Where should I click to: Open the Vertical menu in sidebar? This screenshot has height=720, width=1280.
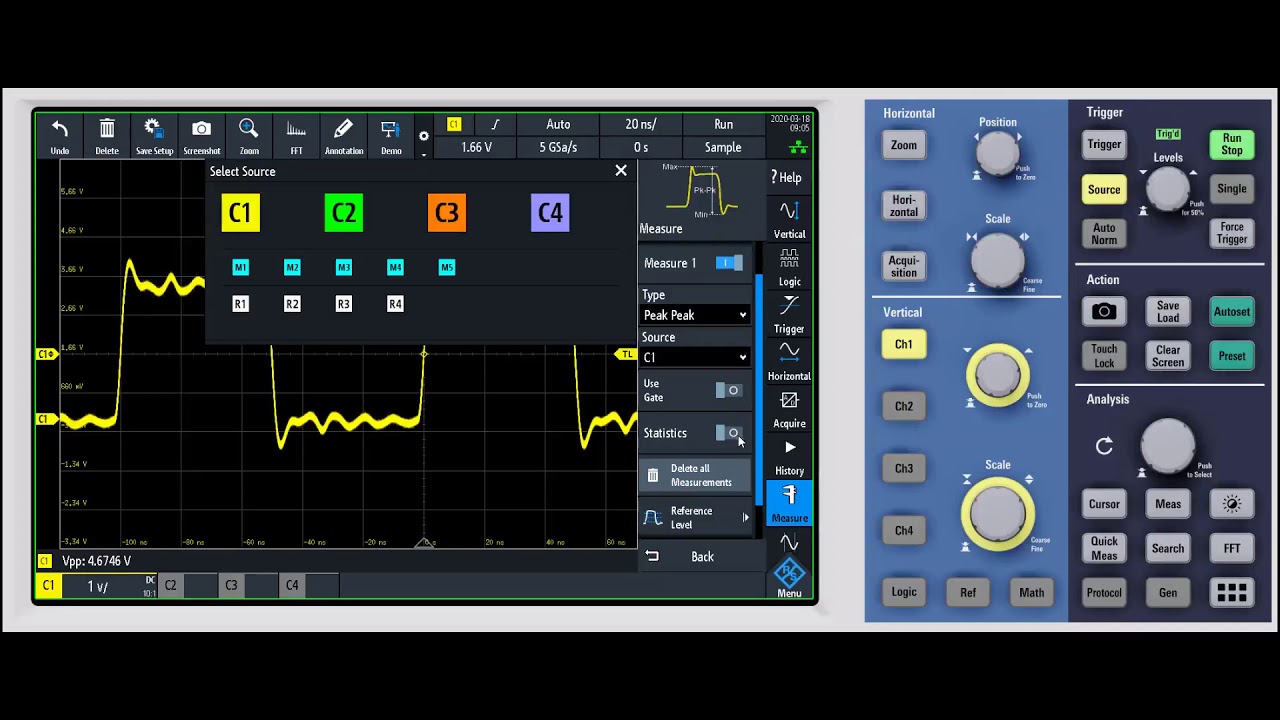pos(789,220)
